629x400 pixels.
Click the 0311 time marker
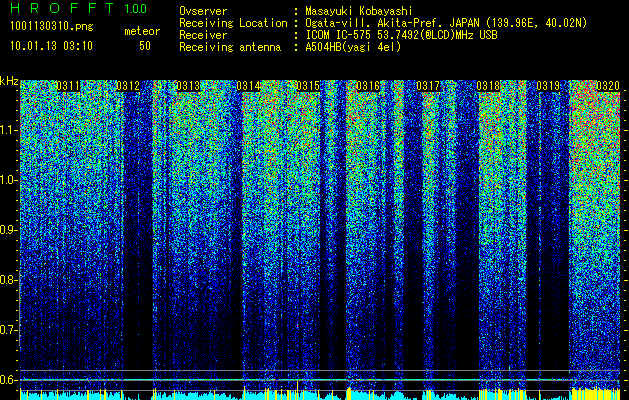(68, 86)
